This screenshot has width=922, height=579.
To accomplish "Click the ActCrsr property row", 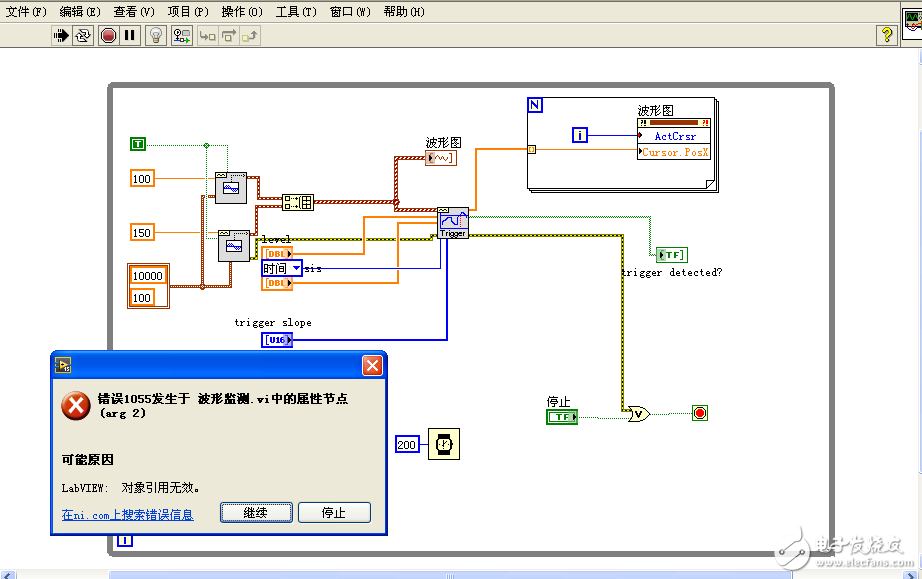I will point(674,136).
